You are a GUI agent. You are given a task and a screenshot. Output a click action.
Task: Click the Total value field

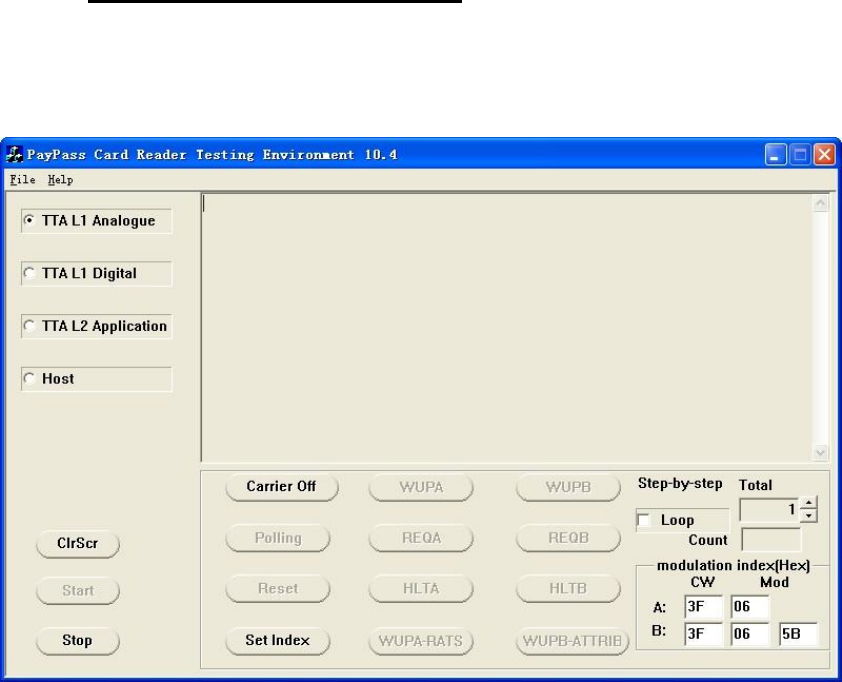[770, 510]
